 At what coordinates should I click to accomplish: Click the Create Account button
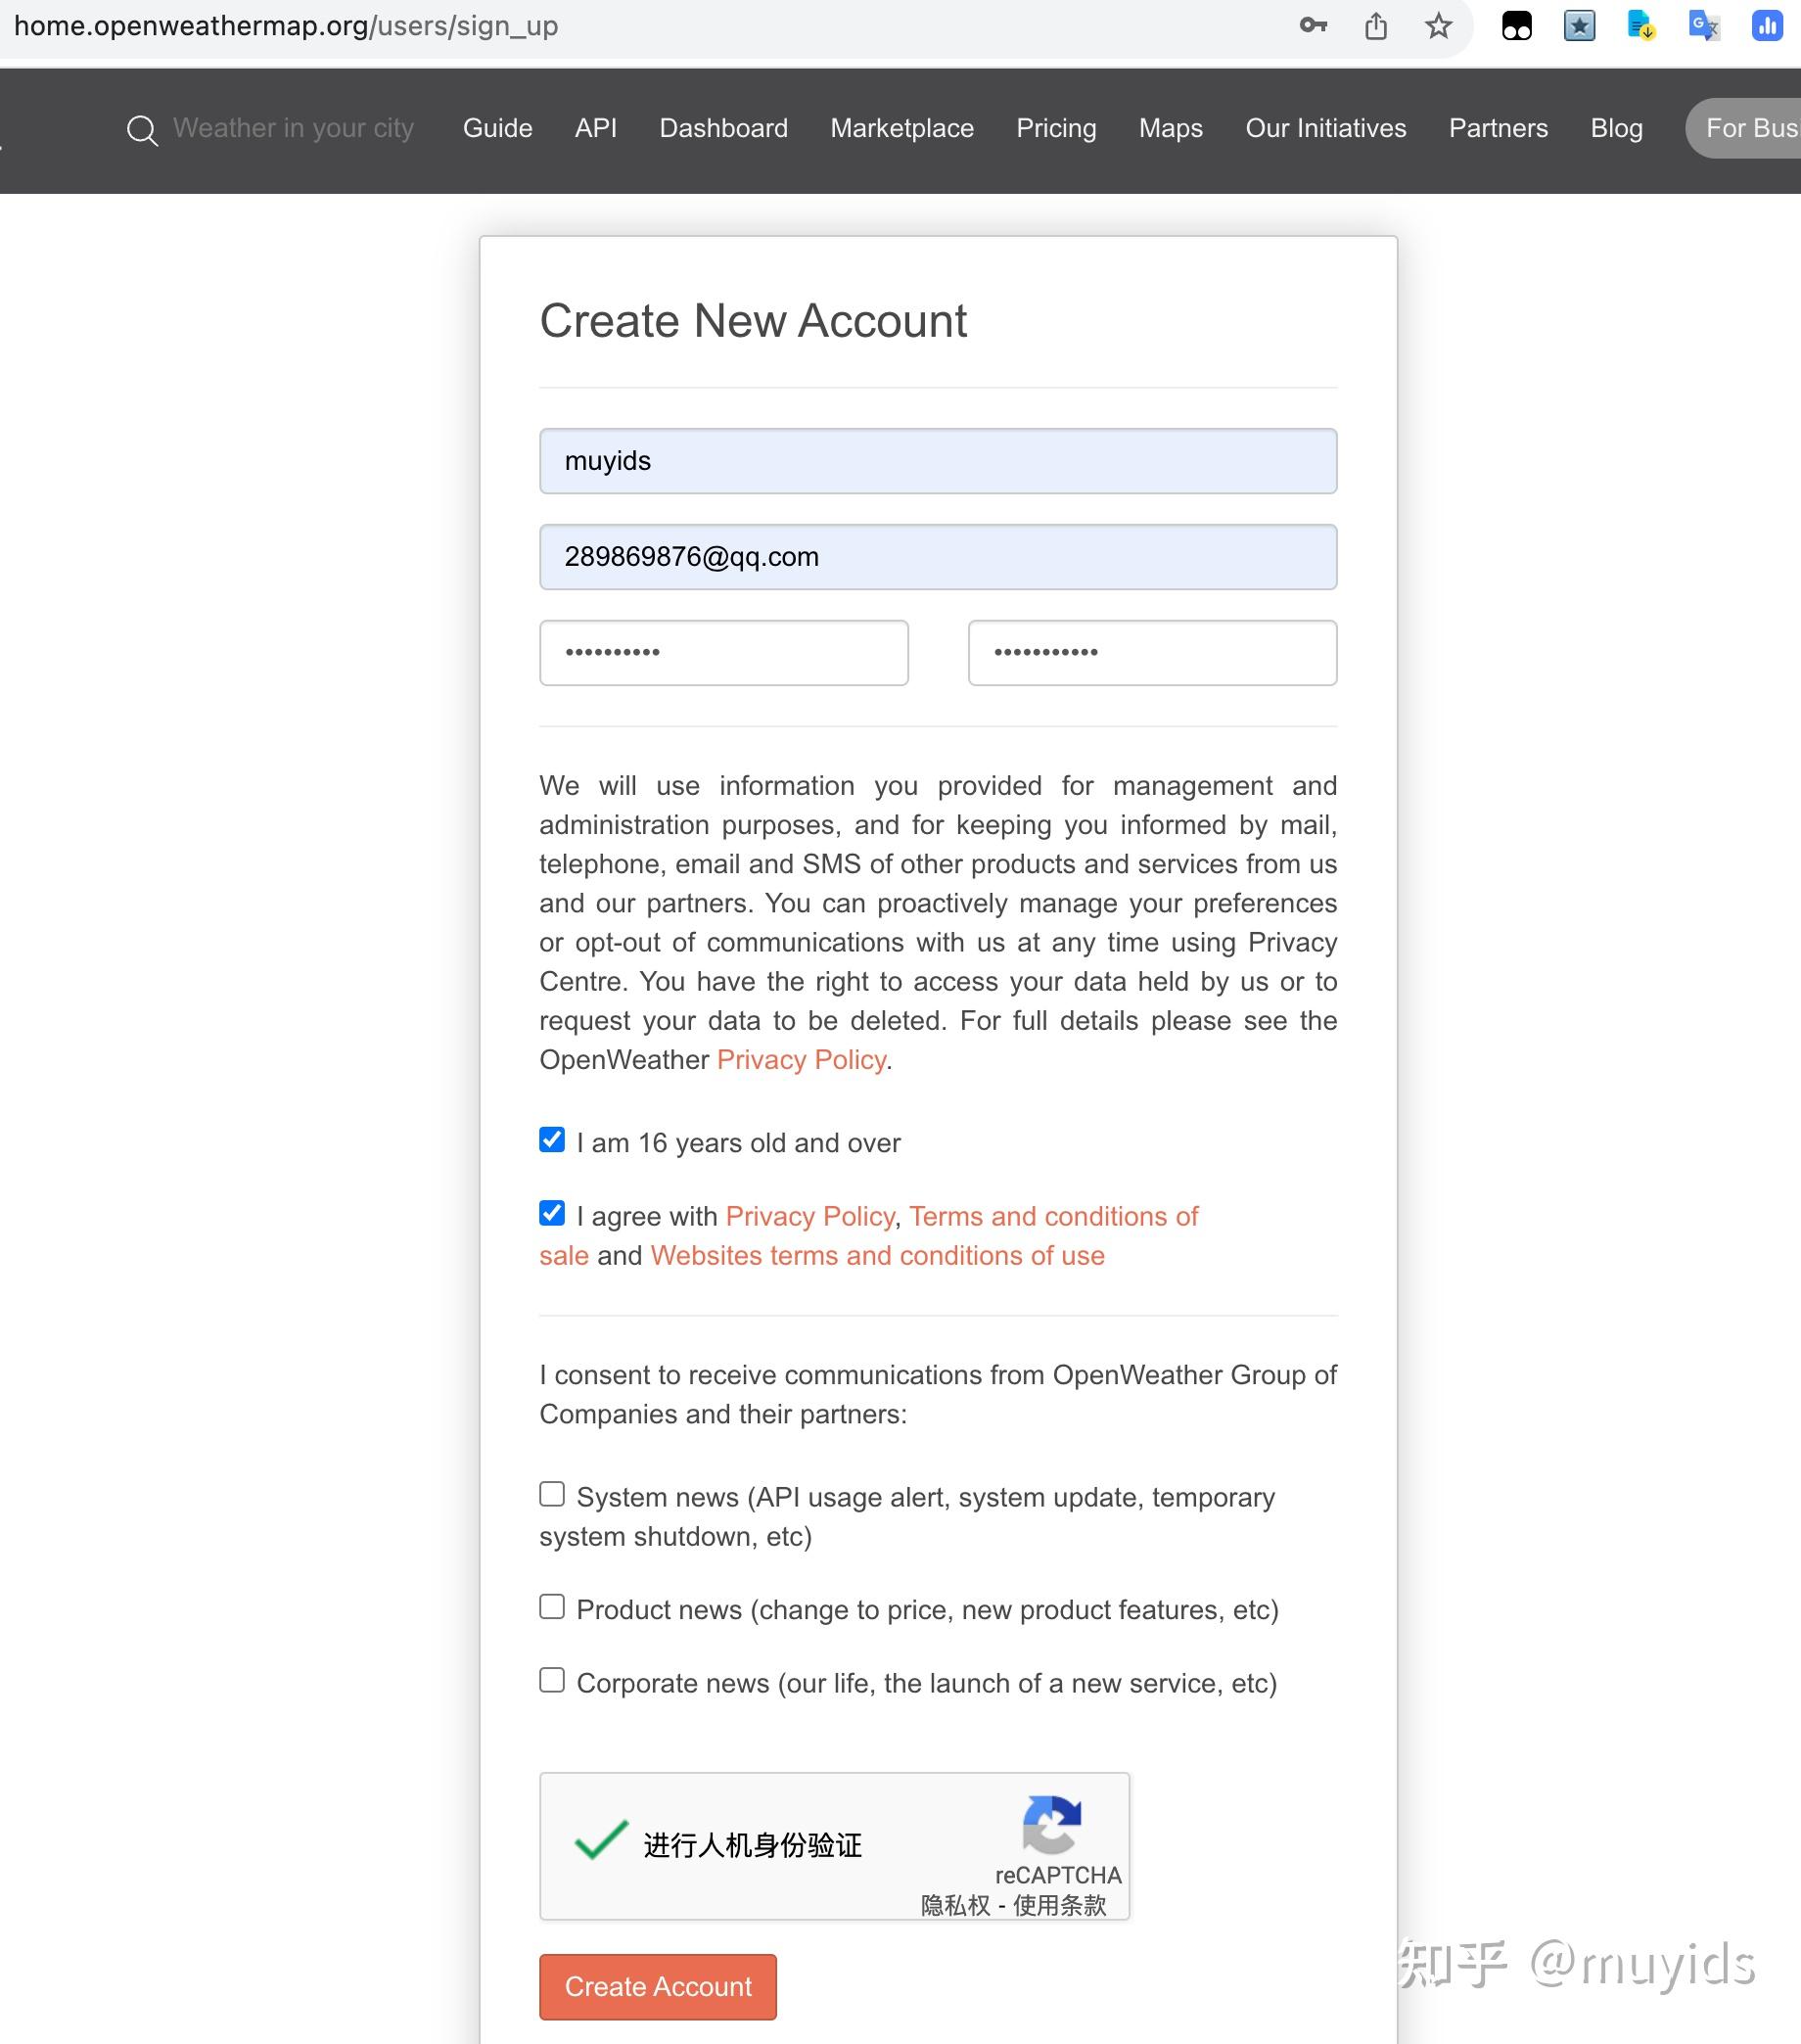pos(658,1986)
